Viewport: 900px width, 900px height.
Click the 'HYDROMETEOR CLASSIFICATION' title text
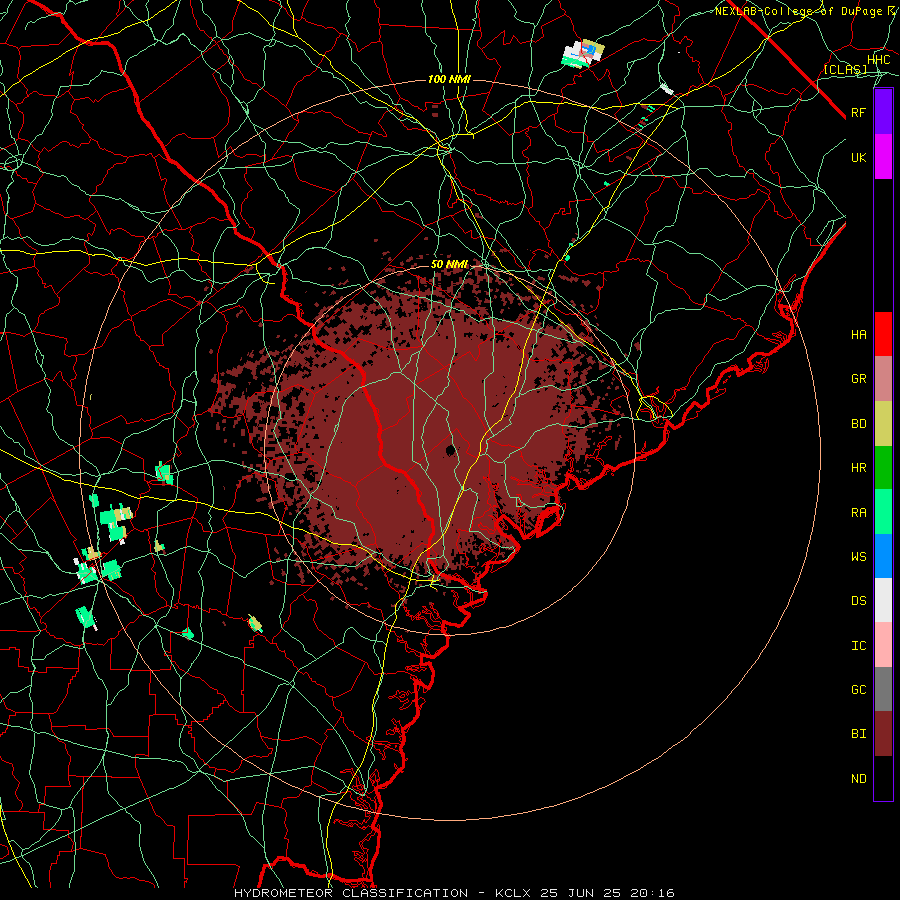click(351, 893)
